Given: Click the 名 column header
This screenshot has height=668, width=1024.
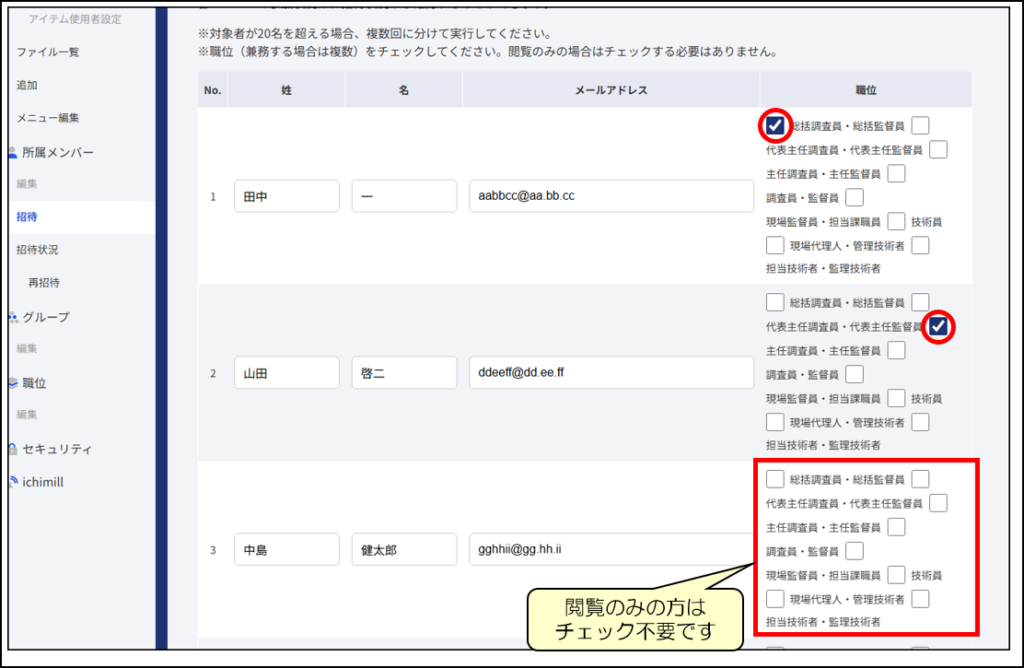Looking at the screenshot, I should (404, 90).
